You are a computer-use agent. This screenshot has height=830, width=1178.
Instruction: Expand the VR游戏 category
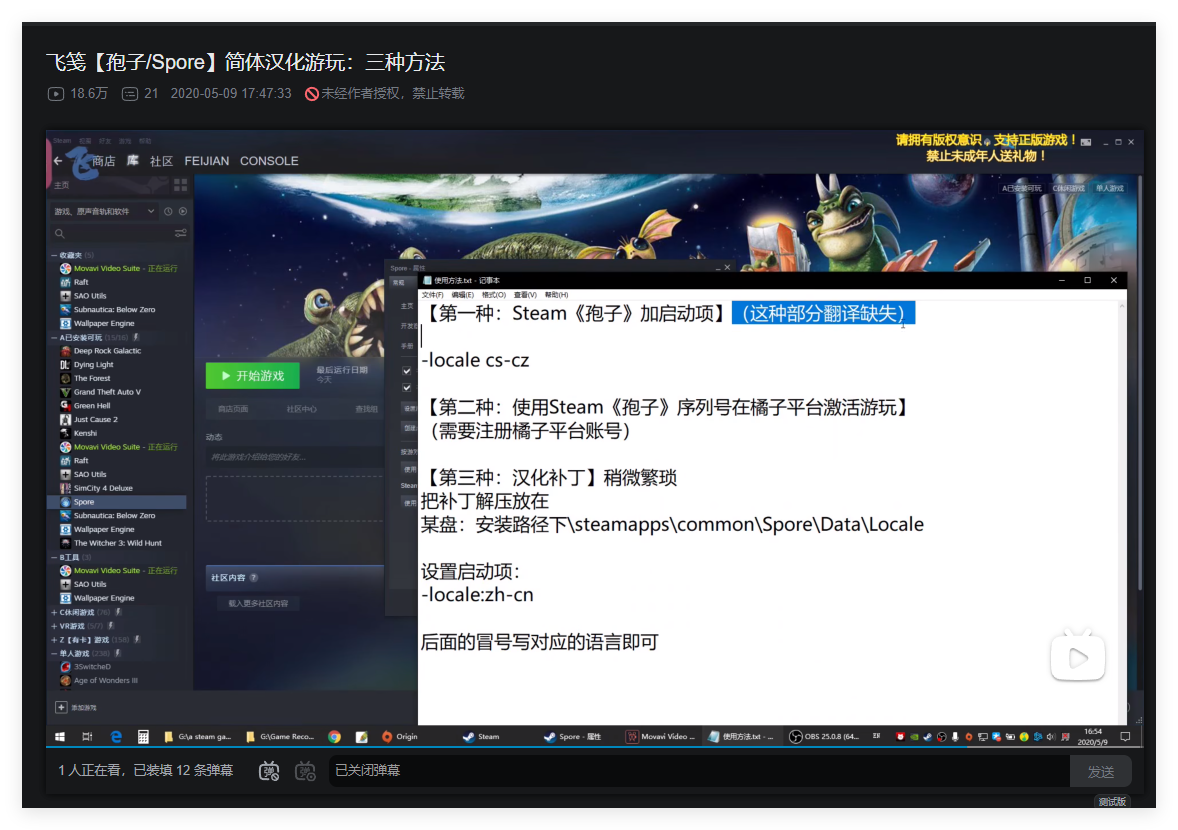(54, 626)
